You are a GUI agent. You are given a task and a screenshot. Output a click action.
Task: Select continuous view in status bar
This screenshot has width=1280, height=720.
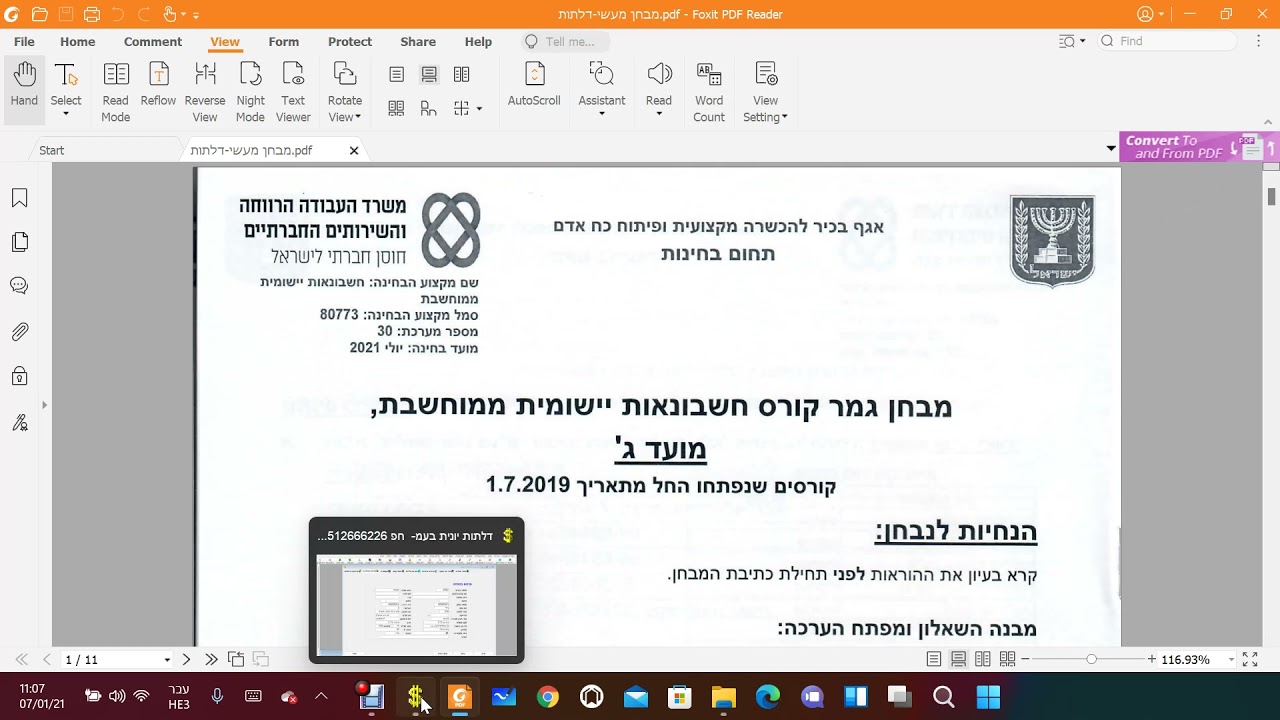(x=958, y=659)
